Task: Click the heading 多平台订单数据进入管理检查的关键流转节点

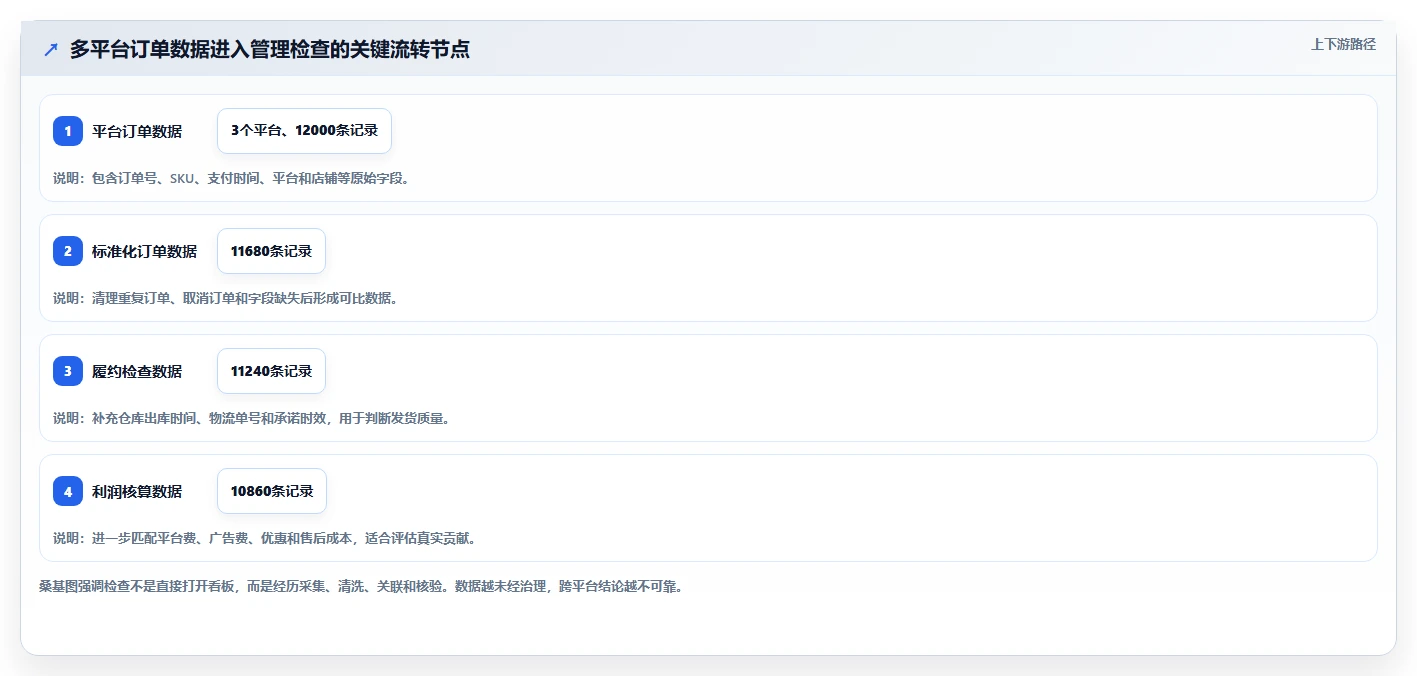Action: click(270, 49)
